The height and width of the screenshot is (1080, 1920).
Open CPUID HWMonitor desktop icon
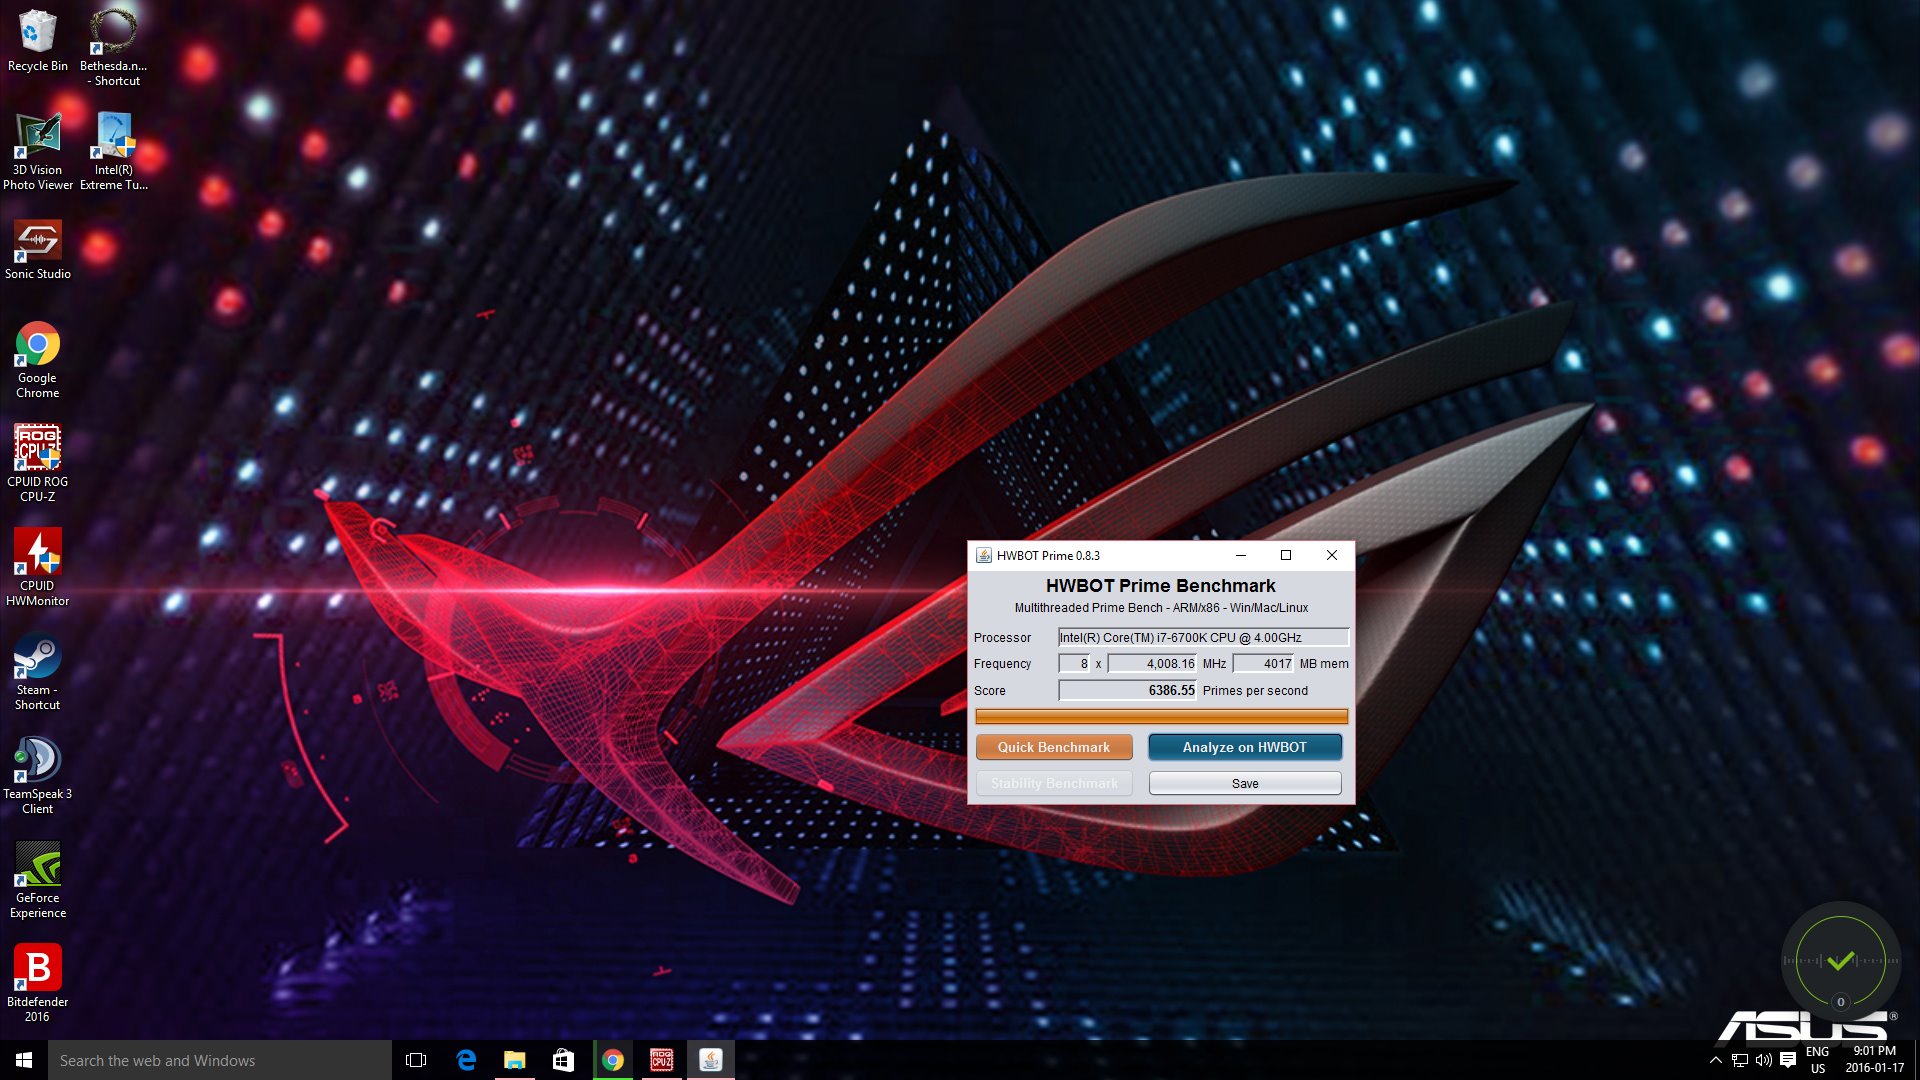point(38,567)
